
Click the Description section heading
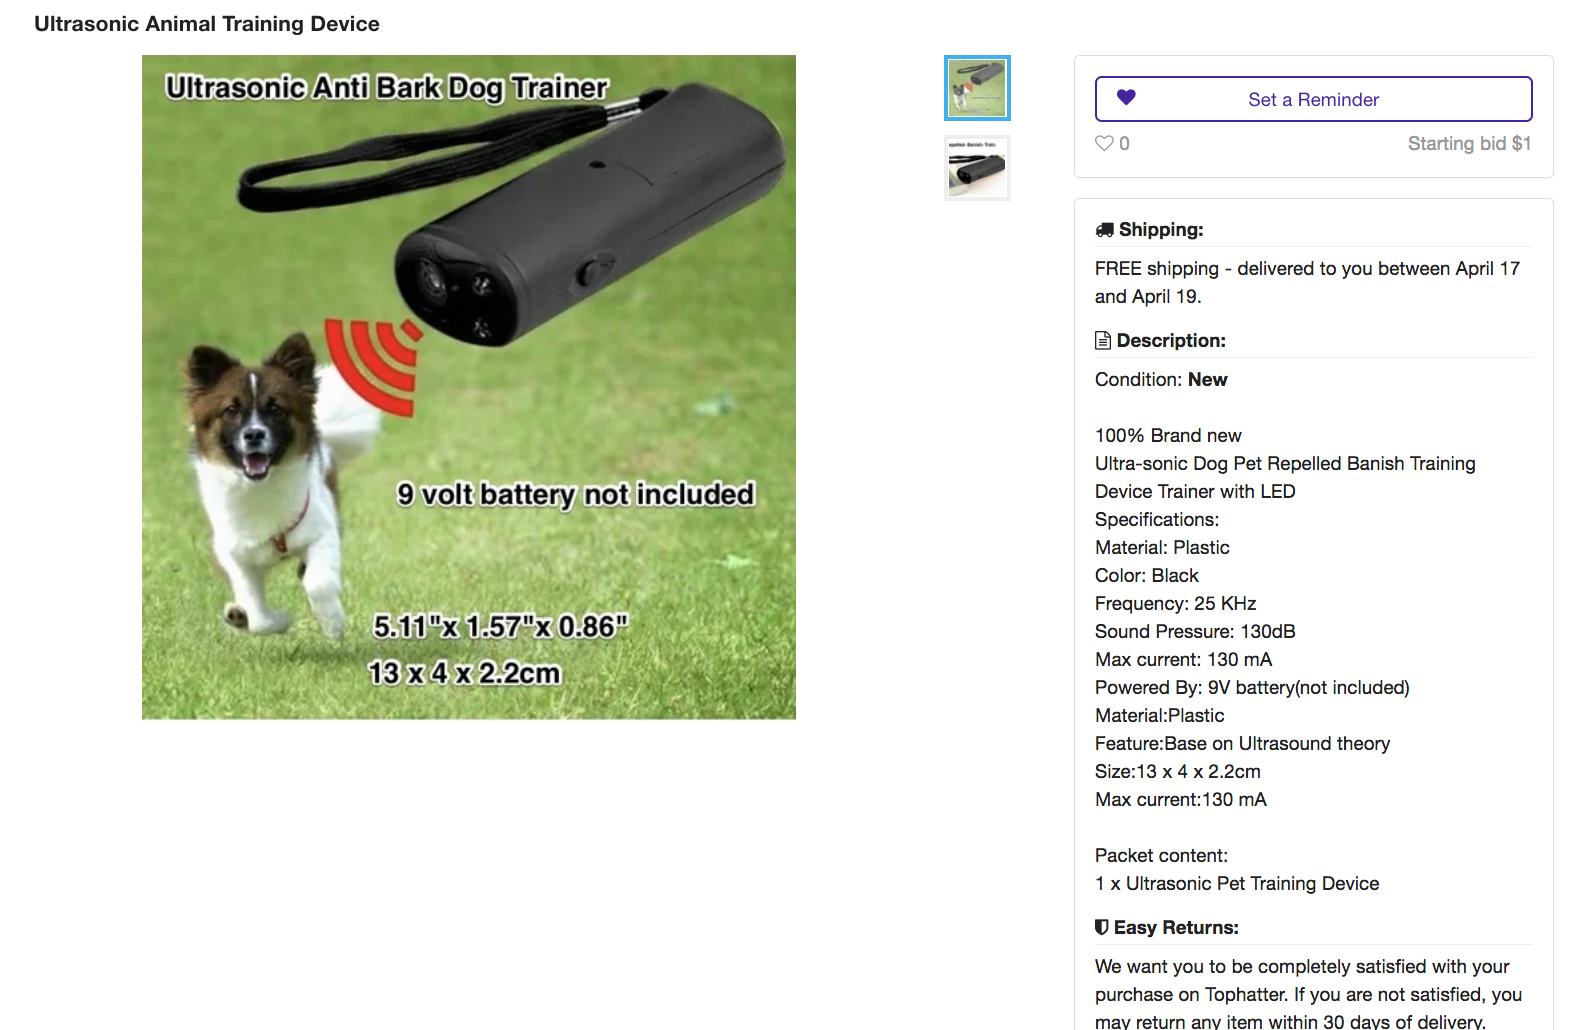[1171, 340]
